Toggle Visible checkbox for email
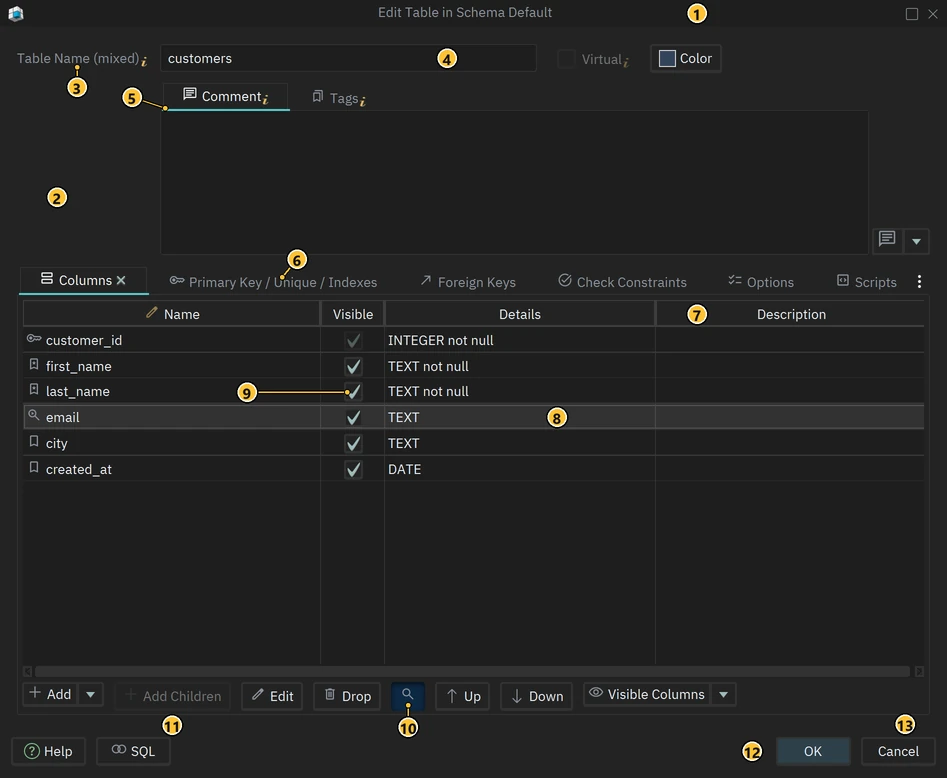 click(353, 417)
